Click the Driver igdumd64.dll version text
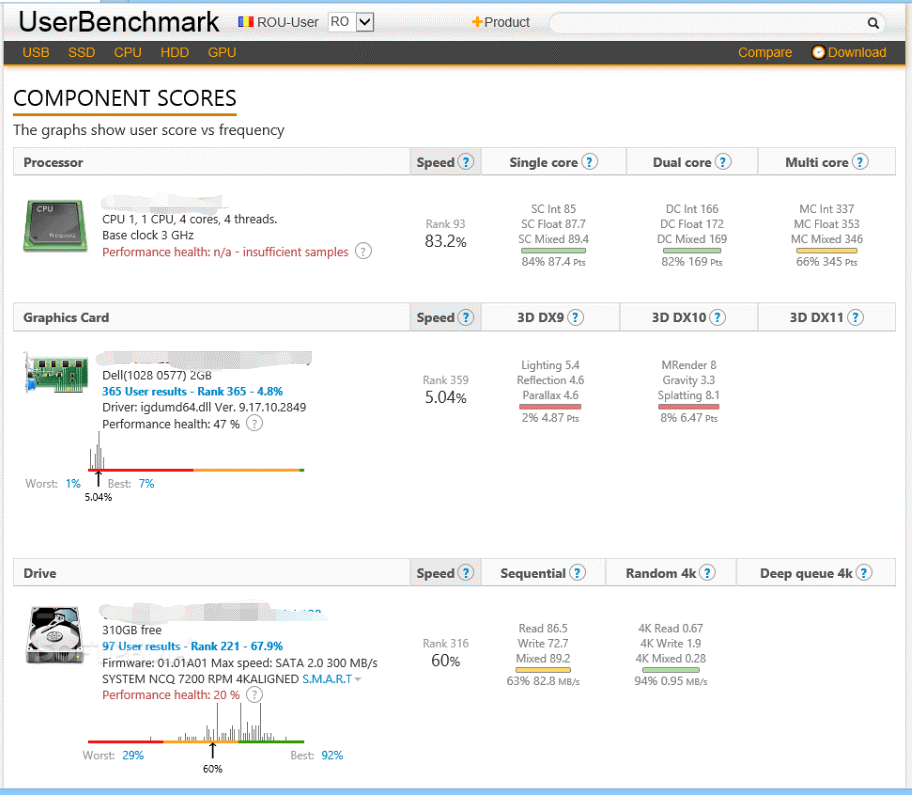Image resolution: width=912 pixels, height=795 pixels. coord(204,407)
